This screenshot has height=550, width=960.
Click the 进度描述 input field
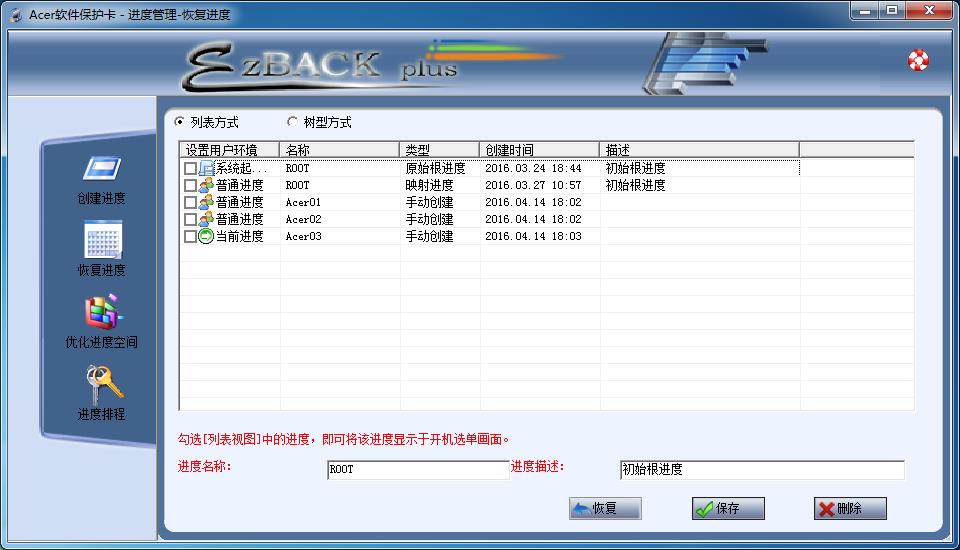(761, 469)
